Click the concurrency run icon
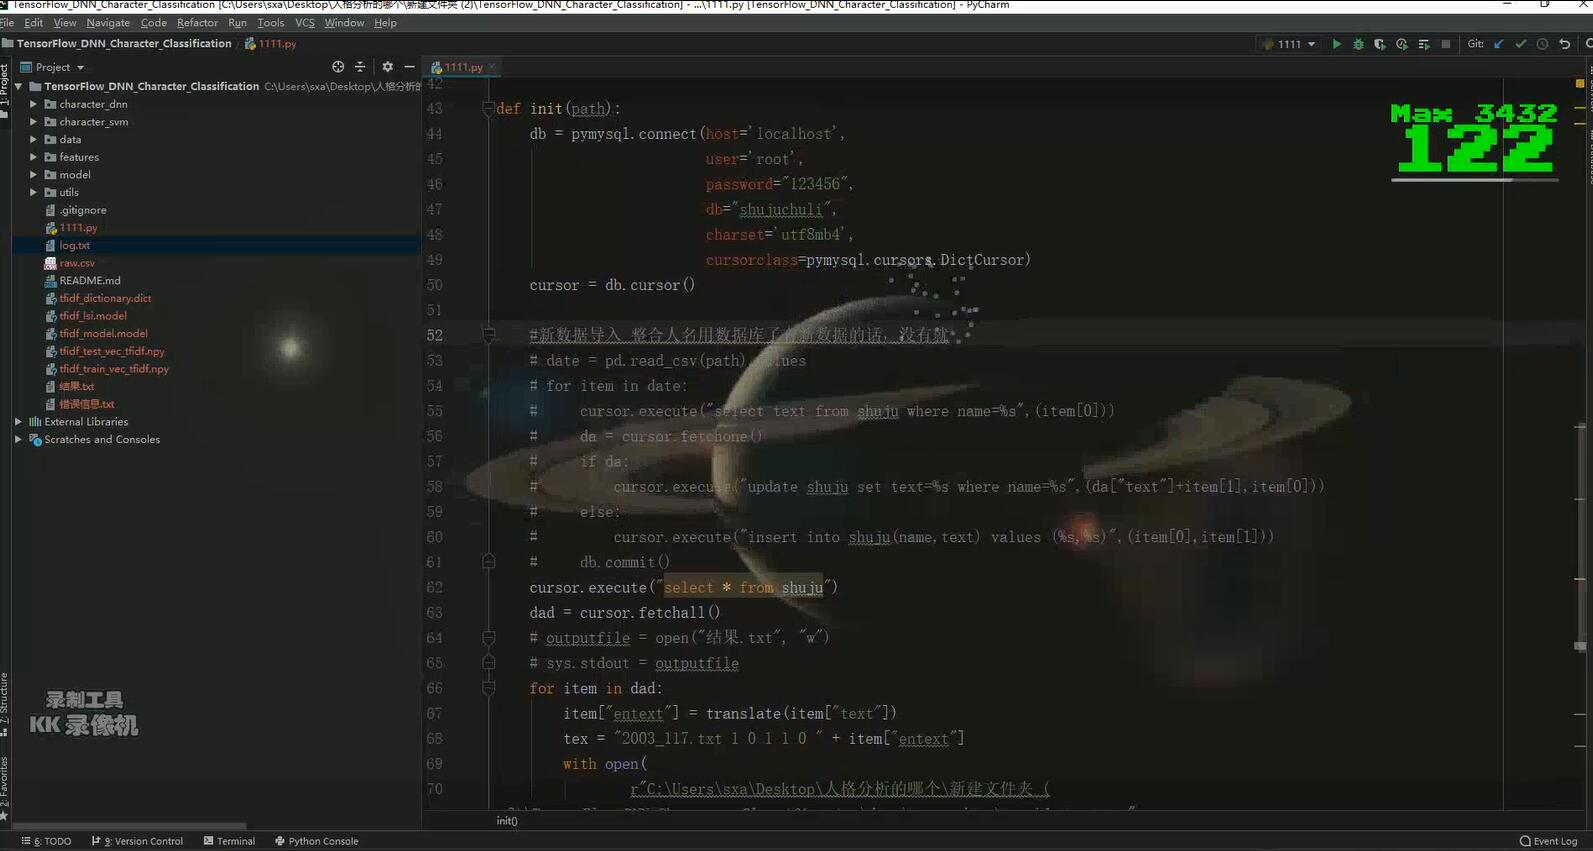Image resolution: width=1593 pixels, height=851 pixels. point(1424,44)
